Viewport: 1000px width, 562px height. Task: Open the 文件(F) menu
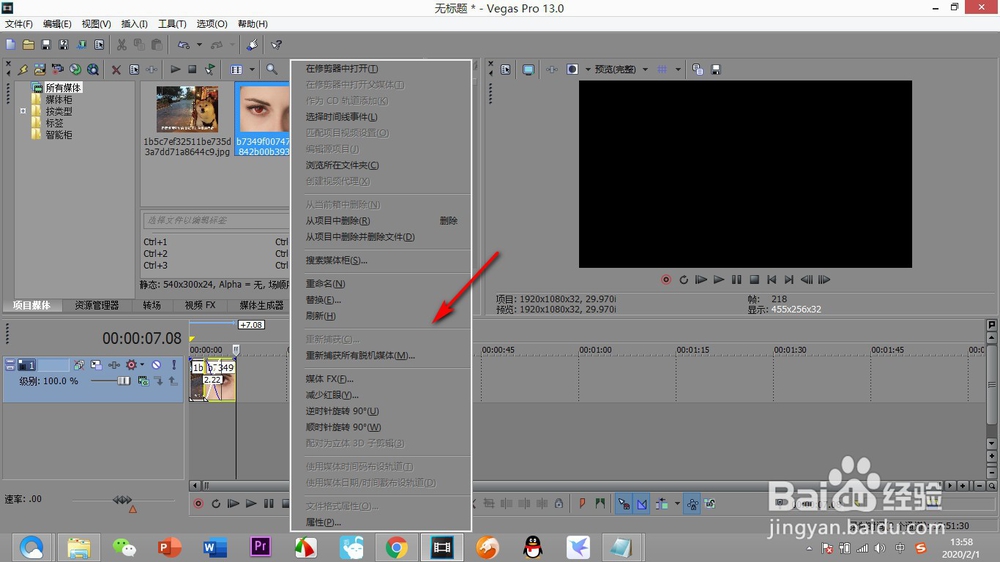click(18, 24)
